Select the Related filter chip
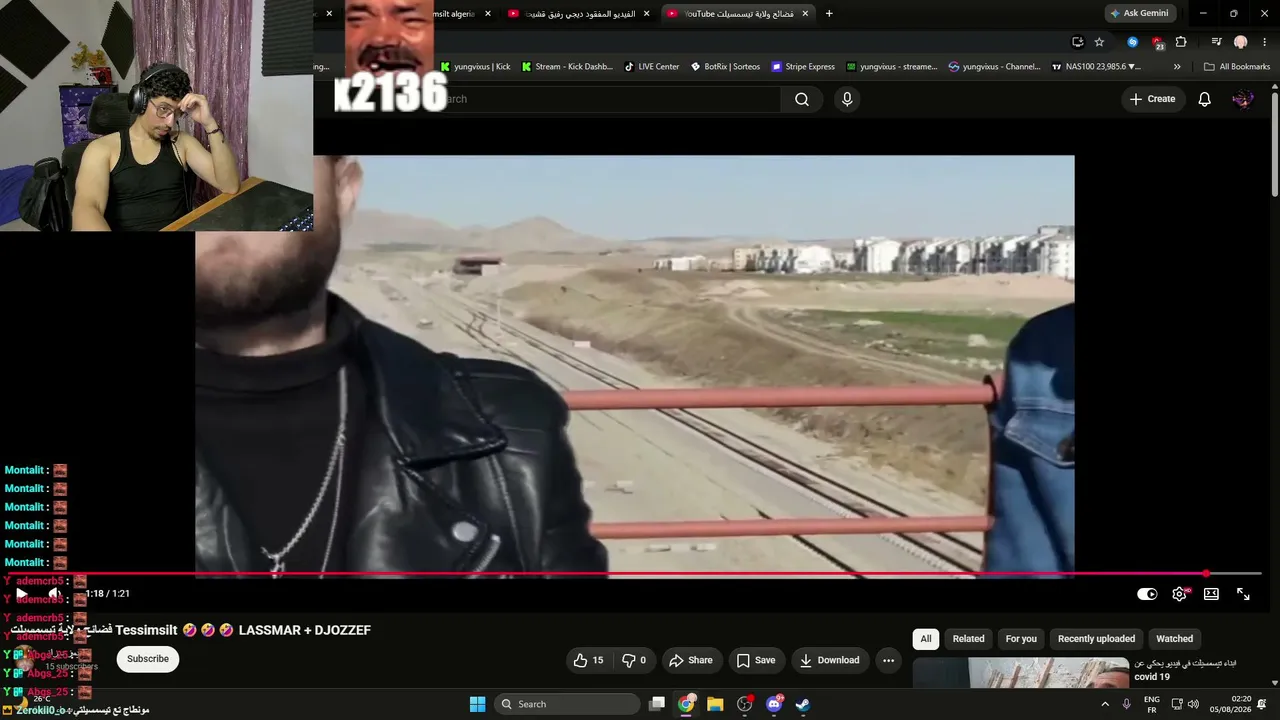 (x=968, y=639)
